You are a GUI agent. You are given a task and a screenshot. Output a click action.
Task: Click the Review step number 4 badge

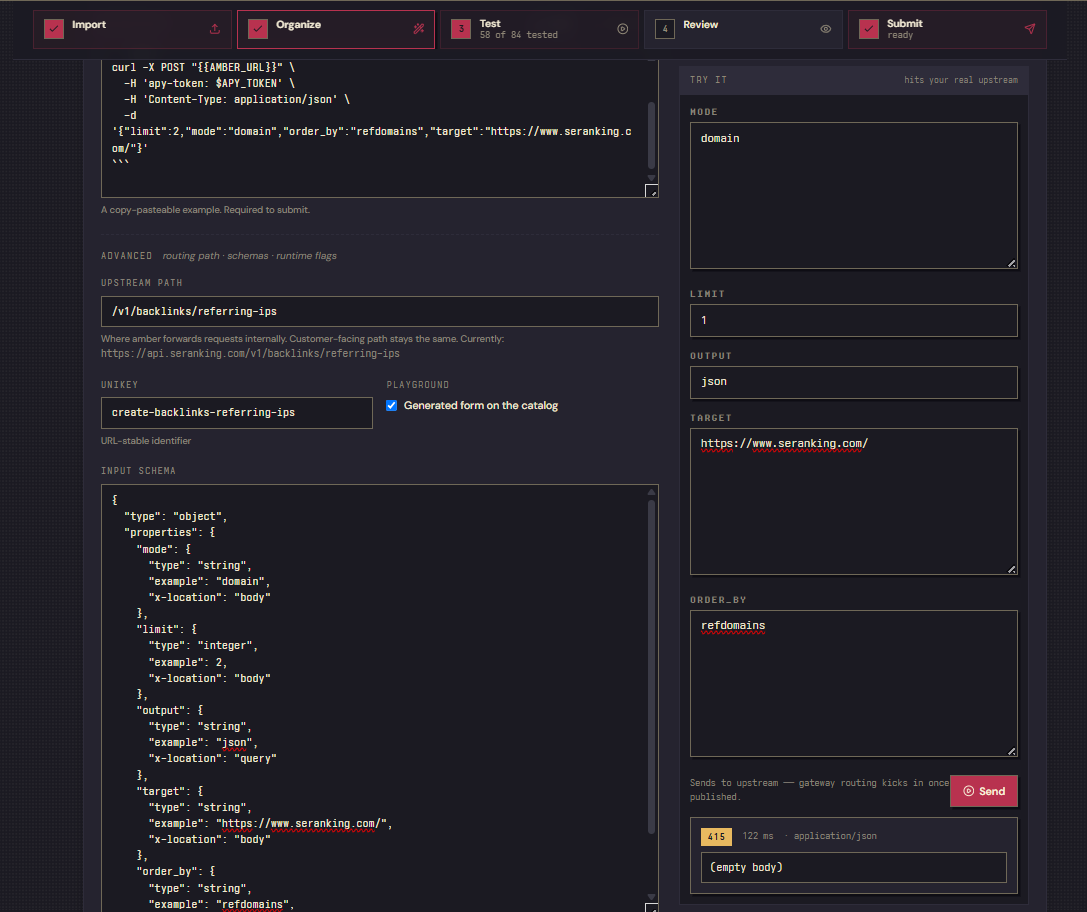coord(665,29)
